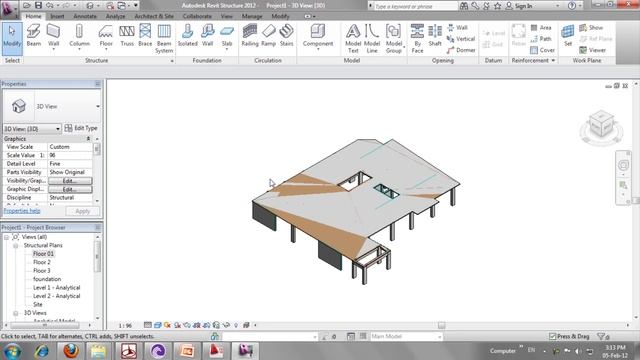Click Sign In in title bar
The height and width of the screenshot is (360, 640).
coord(523,6)
